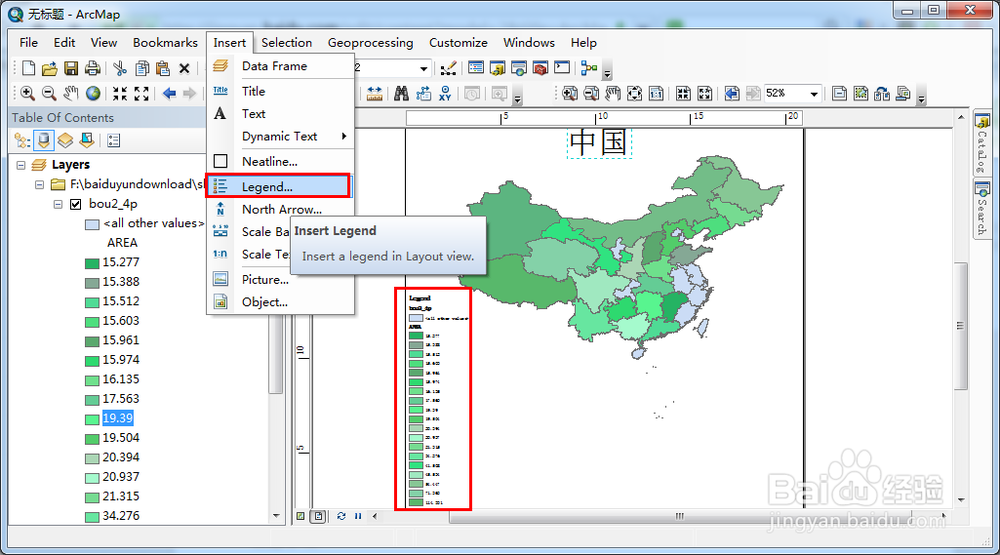This screenshot has width=1000, height=555.
Task: Click the Copy icon in the standard toolbar
Action: [142, 68]
